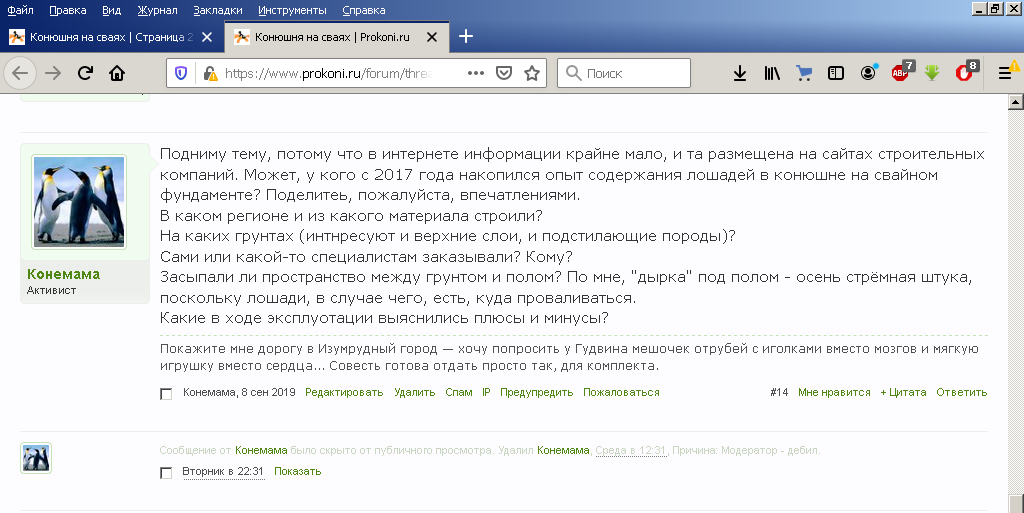Toggle the sidebar view icon
Image resolution: width=1024 pixels, height=513 pixels.
(836, 73)
